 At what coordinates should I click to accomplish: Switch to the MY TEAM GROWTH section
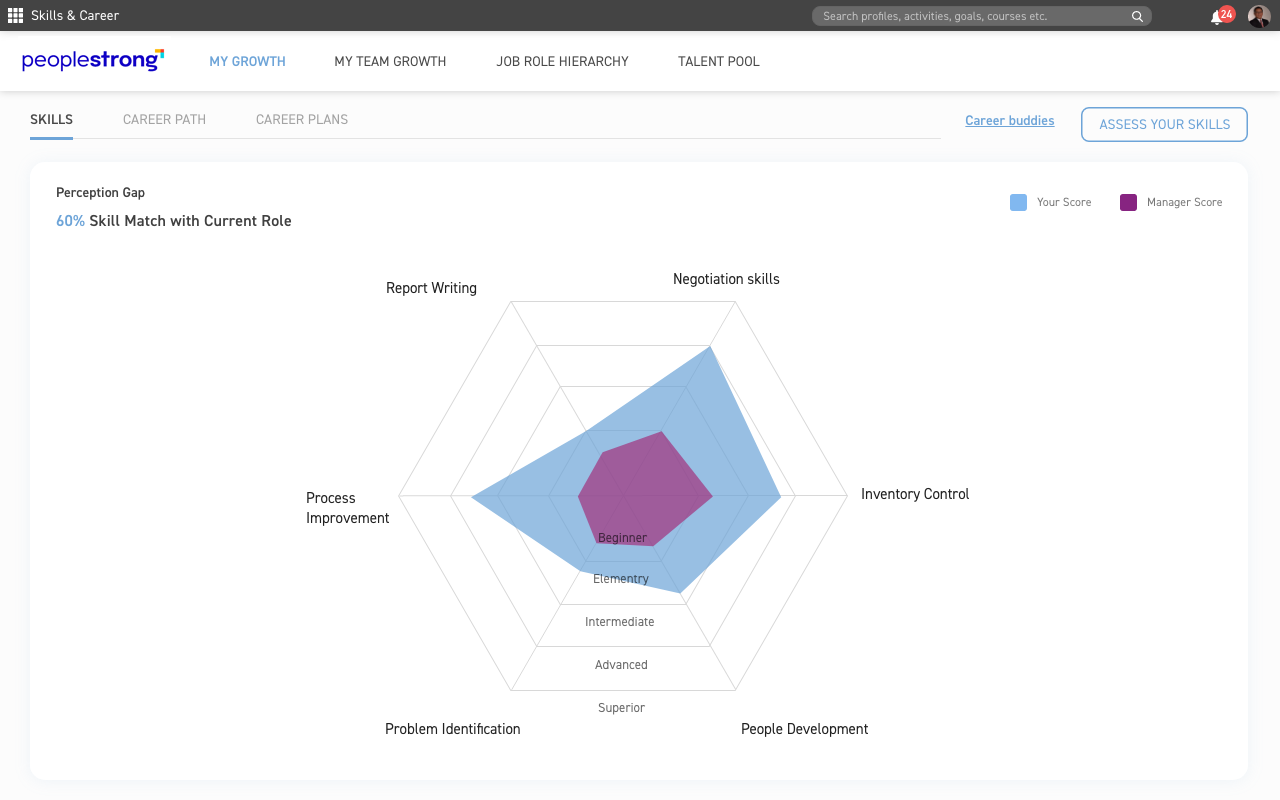(x=390, y=61)
